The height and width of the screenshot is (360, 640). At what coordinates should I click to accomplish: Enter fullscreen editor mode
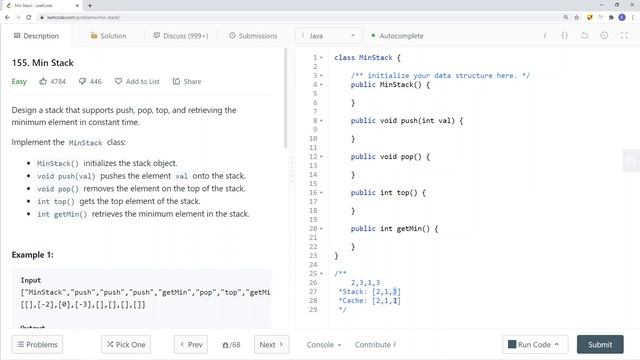click(624, 36)
